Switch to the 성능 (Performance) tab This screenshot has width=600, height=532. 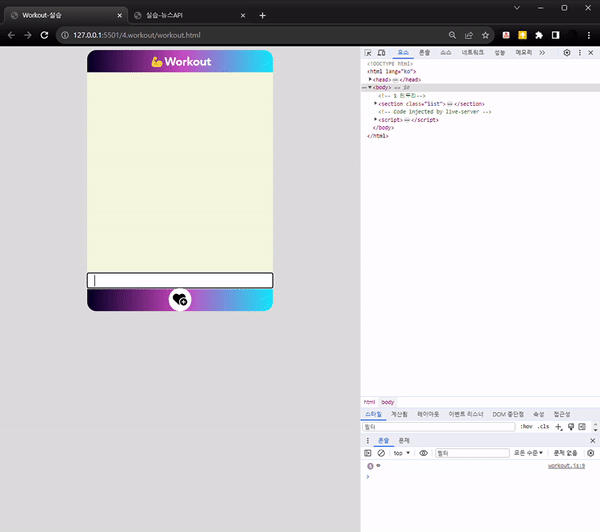(500, 52)
